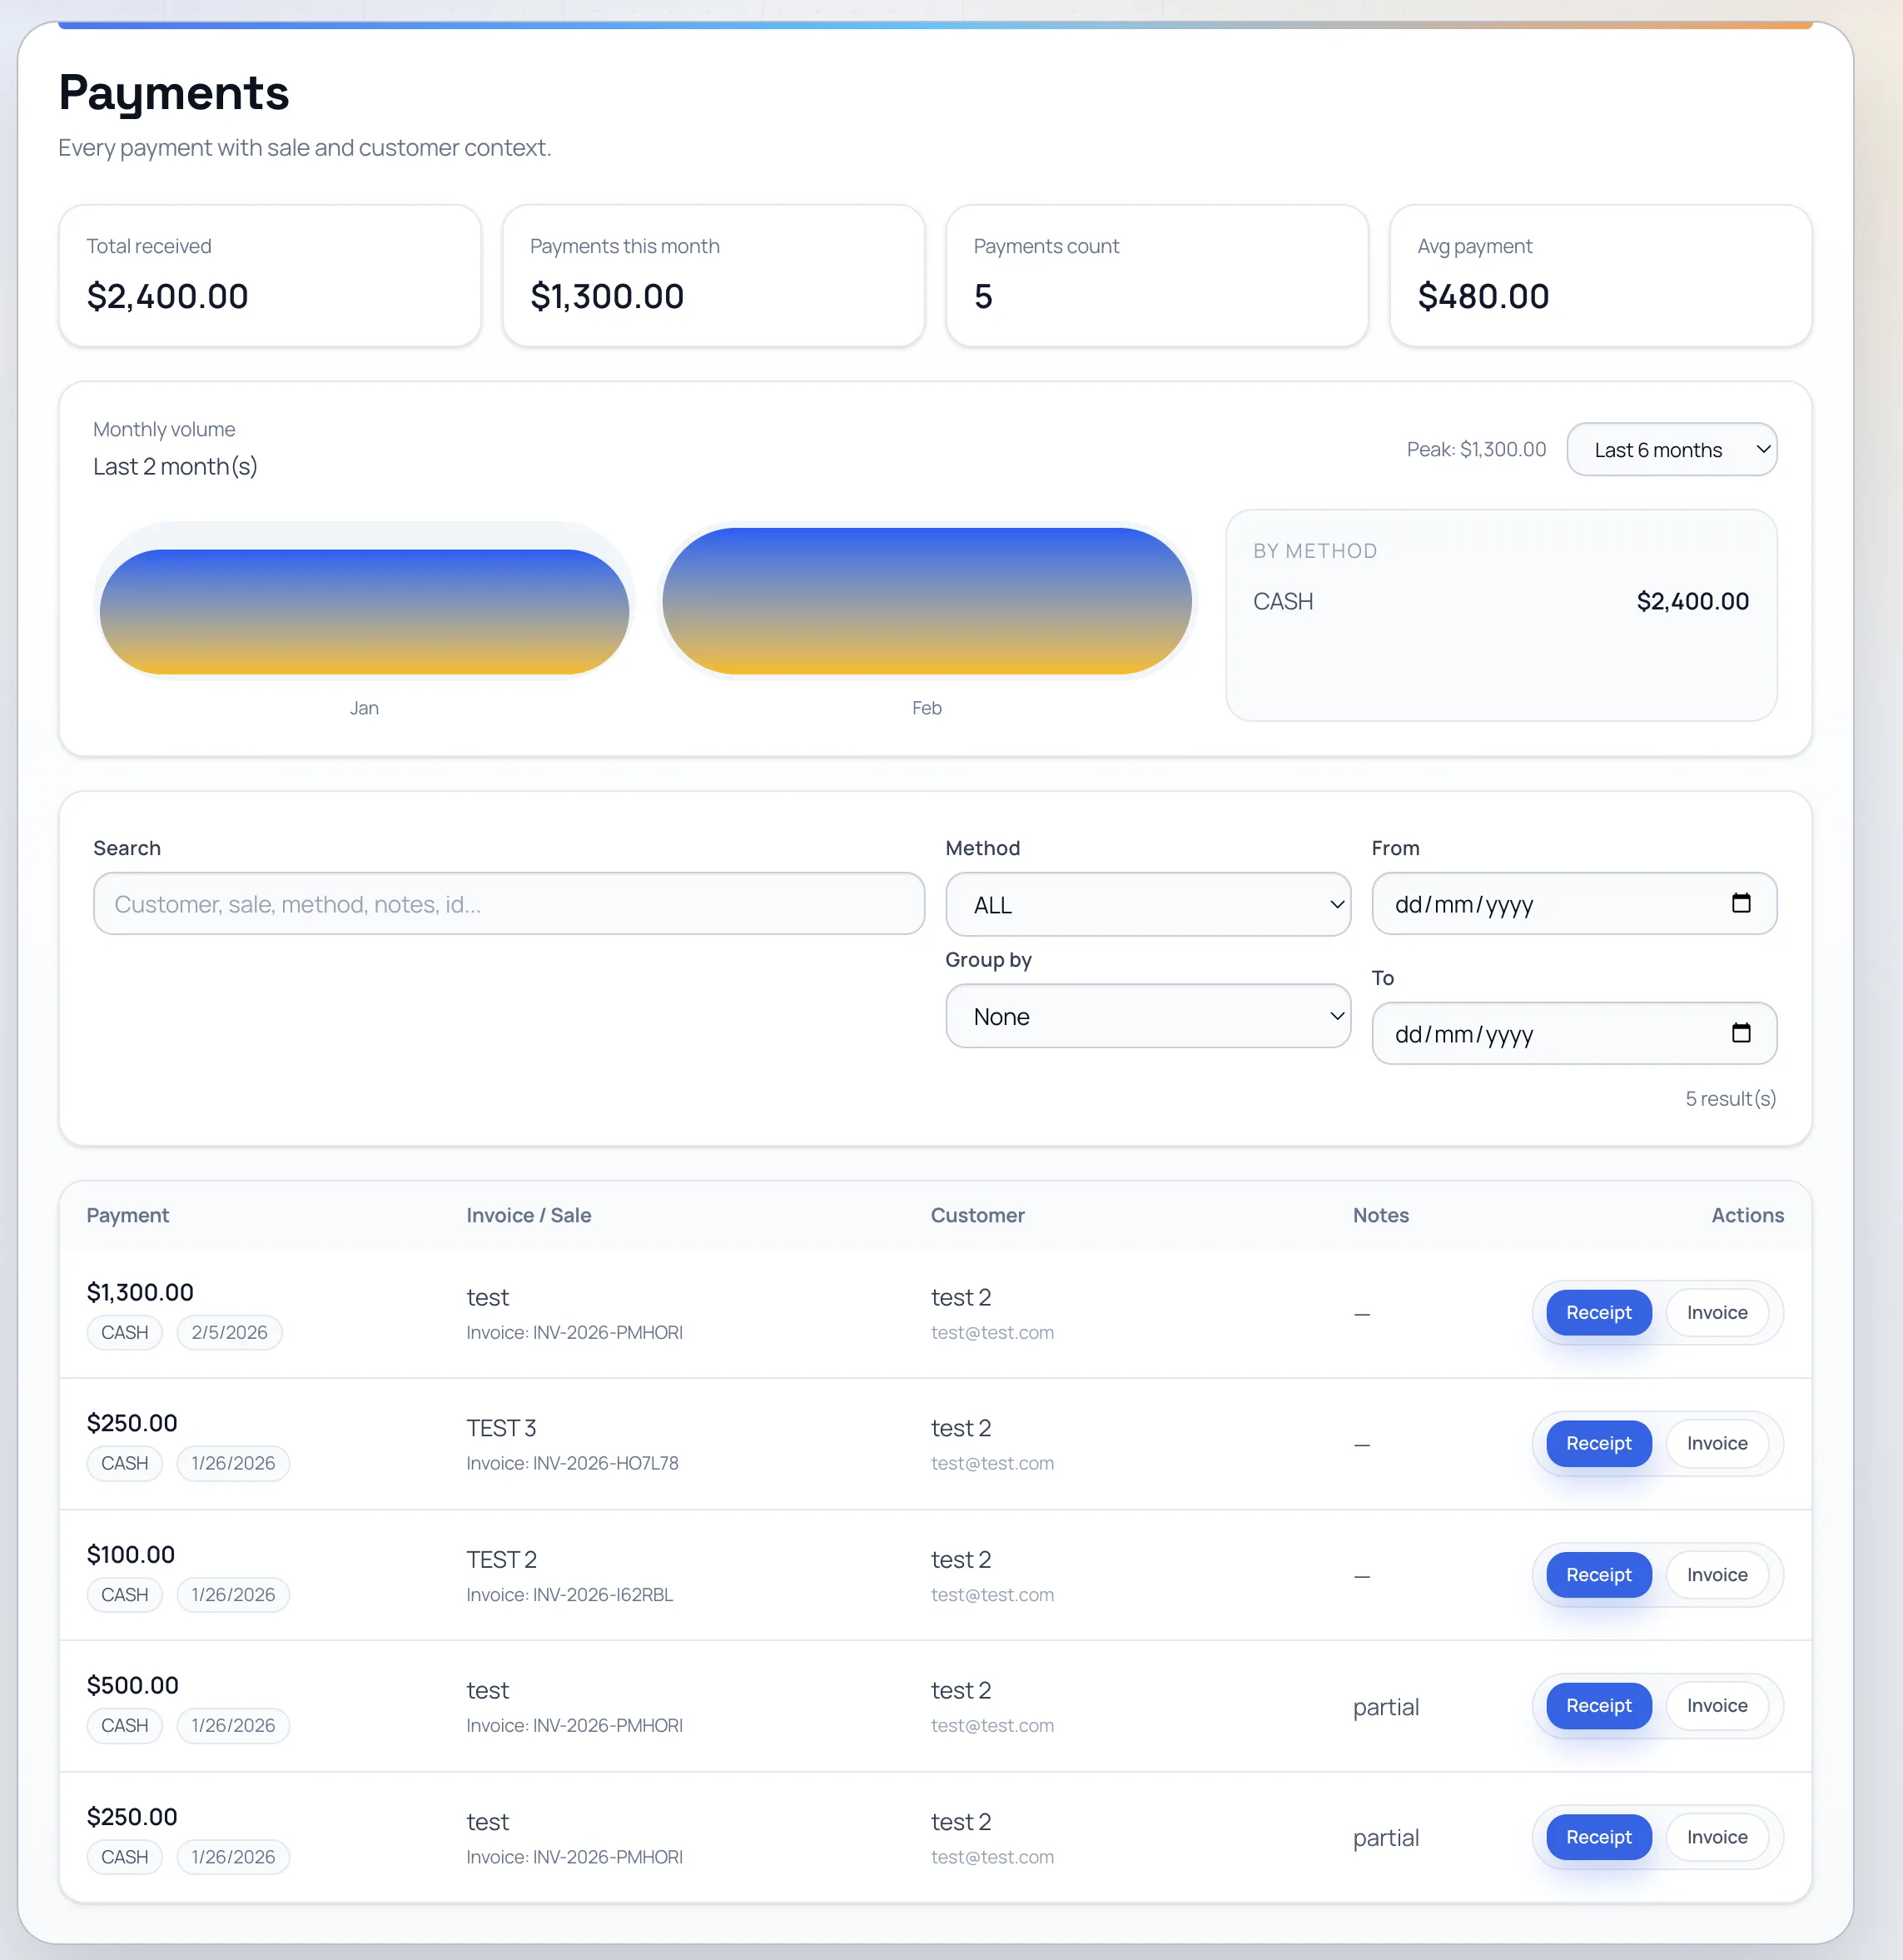The height and width of the screenshot is (1960, 1903).
Task: Open the payment Method filter dropdown
Action: point(1147,904)
